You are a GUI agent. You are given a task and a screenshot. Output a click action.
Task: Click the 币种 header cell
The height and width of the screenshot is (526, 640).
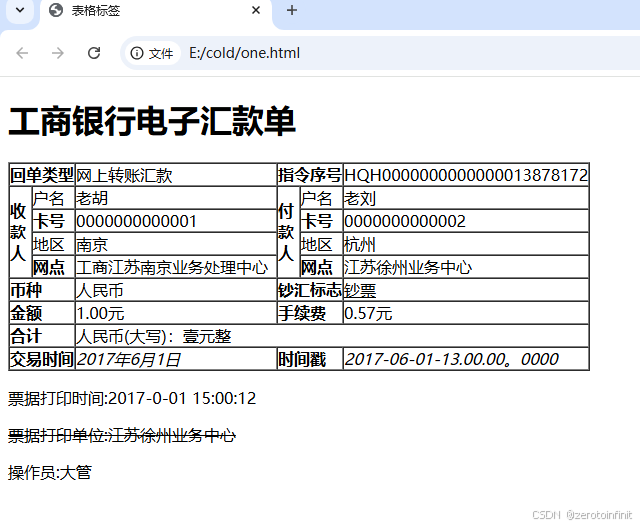click(x=42, y=290)
